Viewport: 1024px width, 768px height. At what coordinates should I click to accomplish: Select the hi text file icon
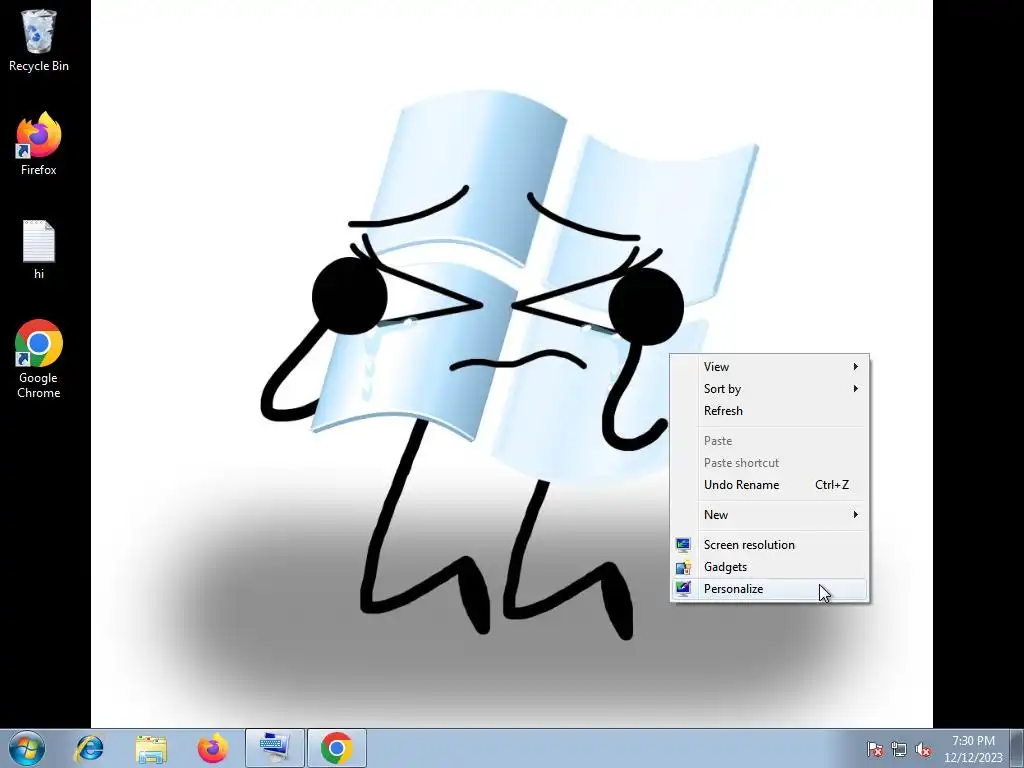coord(39,249)
